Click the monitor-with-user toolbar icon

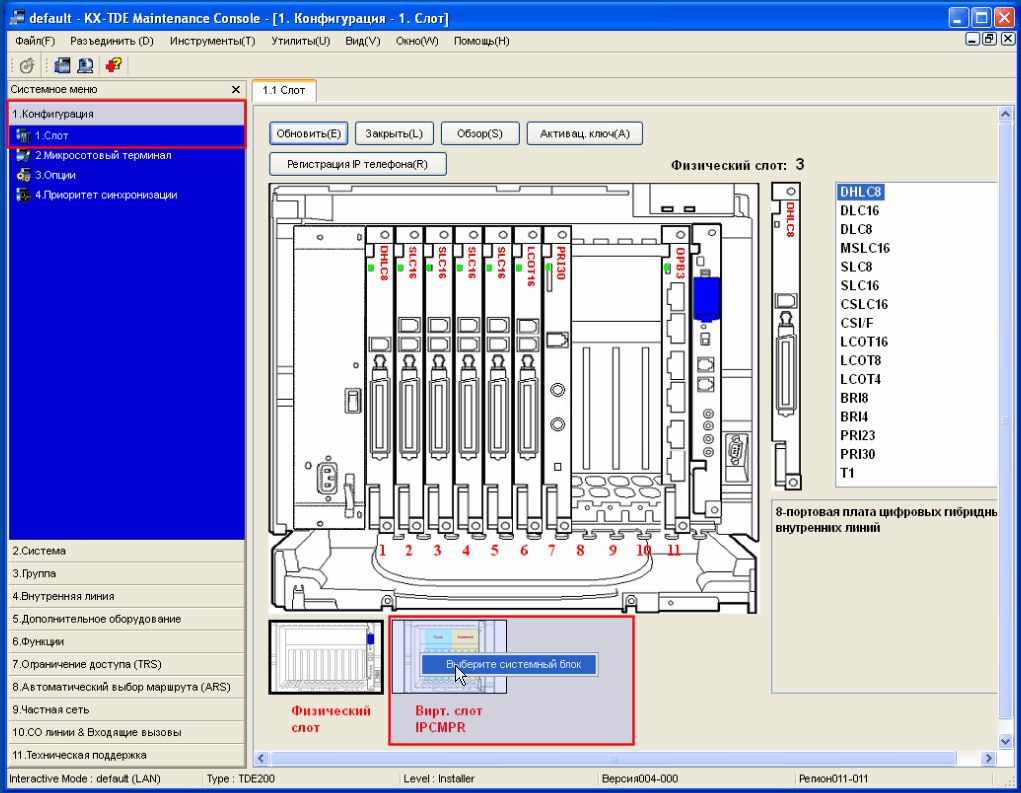coord(85,65)
